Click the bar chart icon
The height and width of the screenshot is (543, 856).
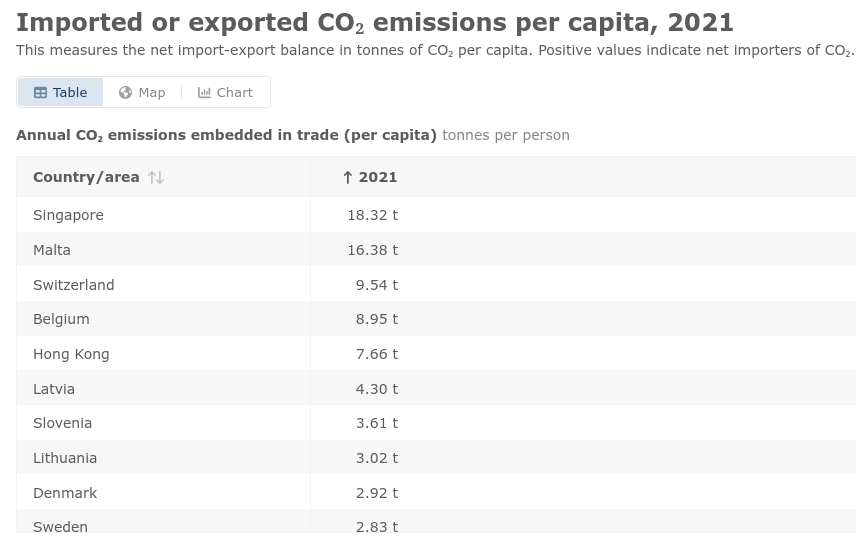point(204,93)
